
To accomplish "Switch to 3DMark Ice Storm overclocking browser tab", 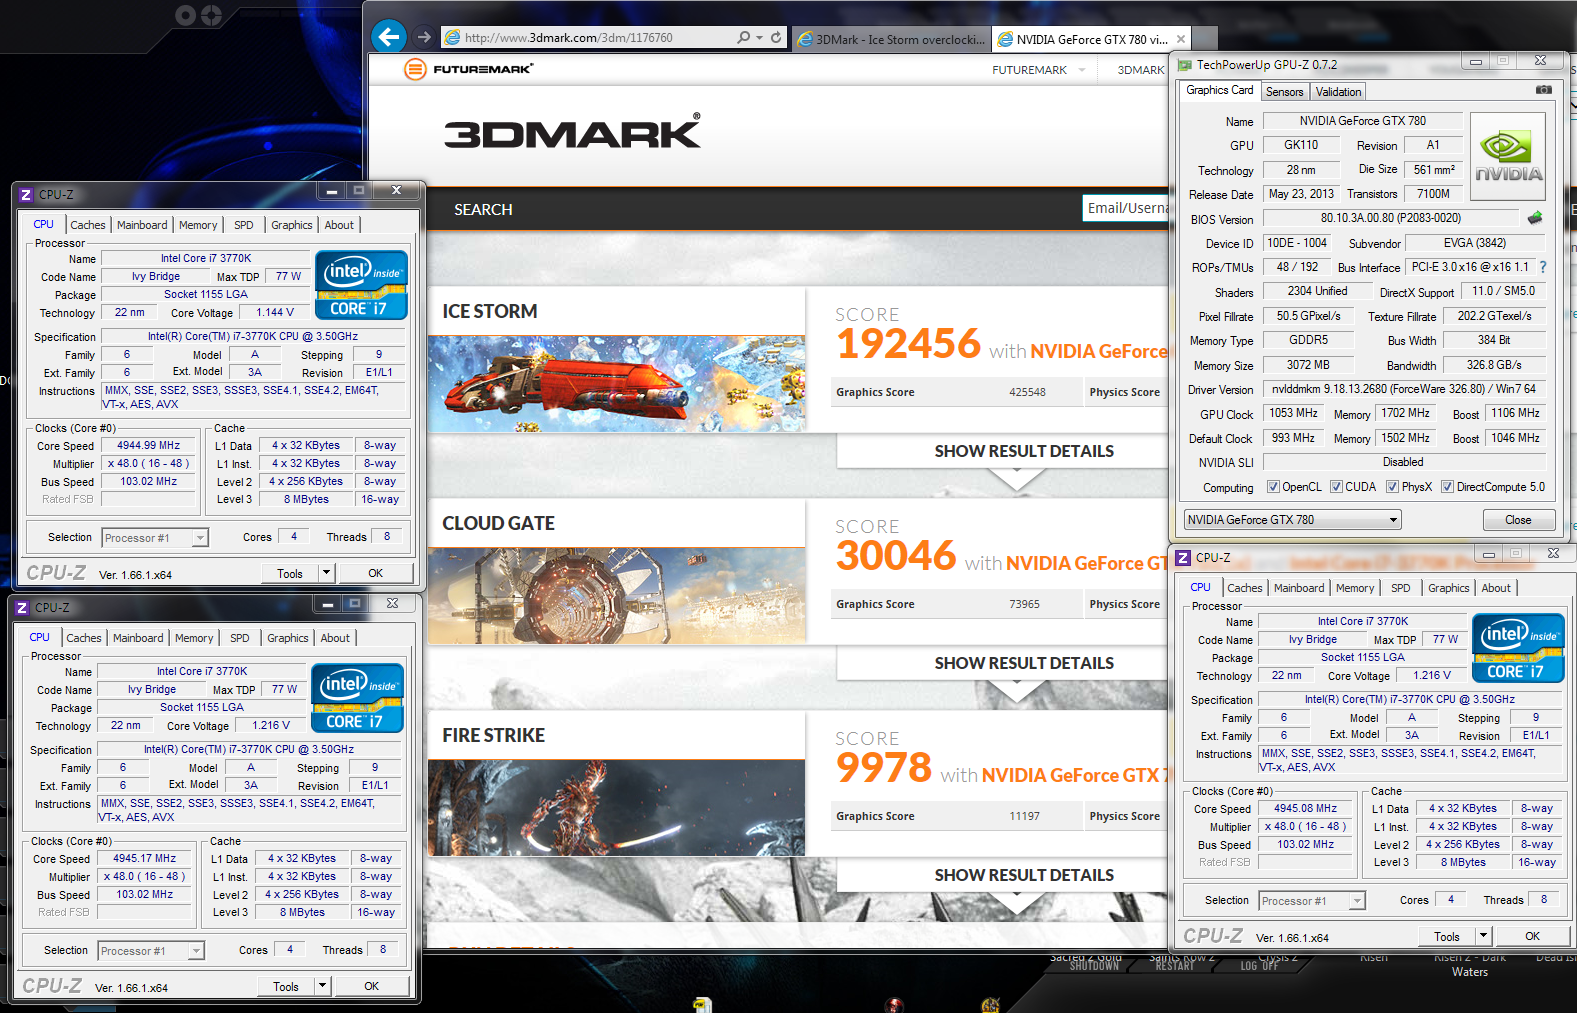I will tap(891, 39).
